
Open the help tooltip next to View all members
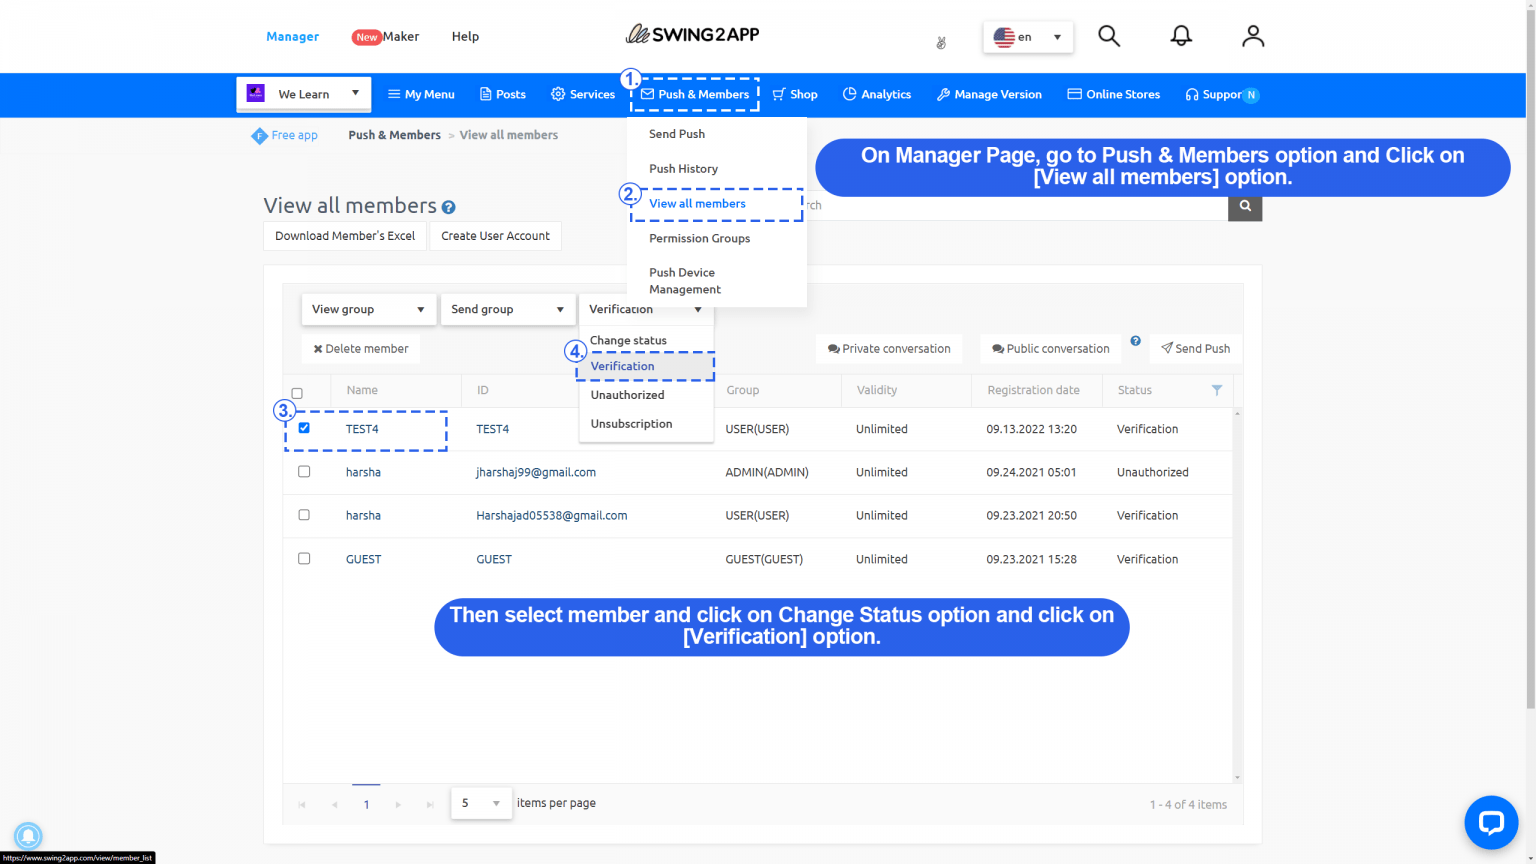click(x=448, y=207)
